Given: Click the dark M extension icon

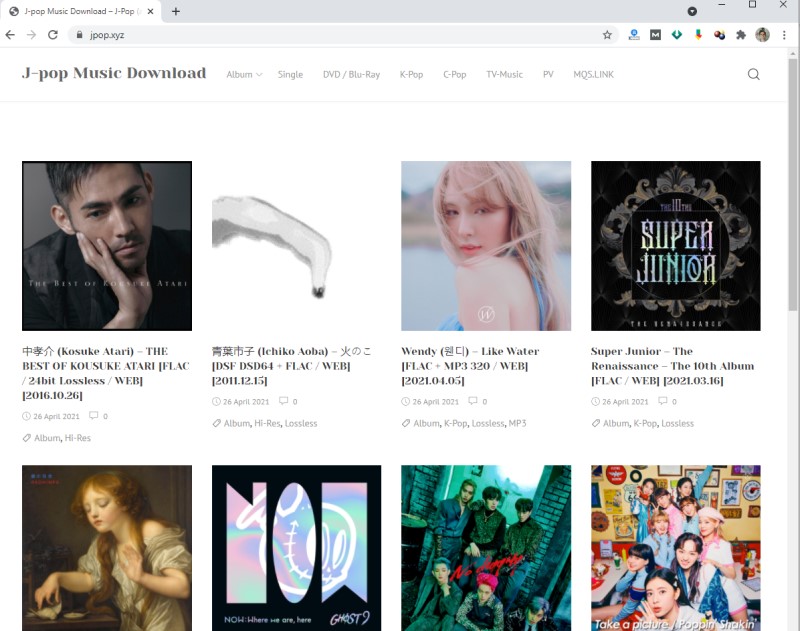Looking at the screenshot, I should tap(656, 35).
